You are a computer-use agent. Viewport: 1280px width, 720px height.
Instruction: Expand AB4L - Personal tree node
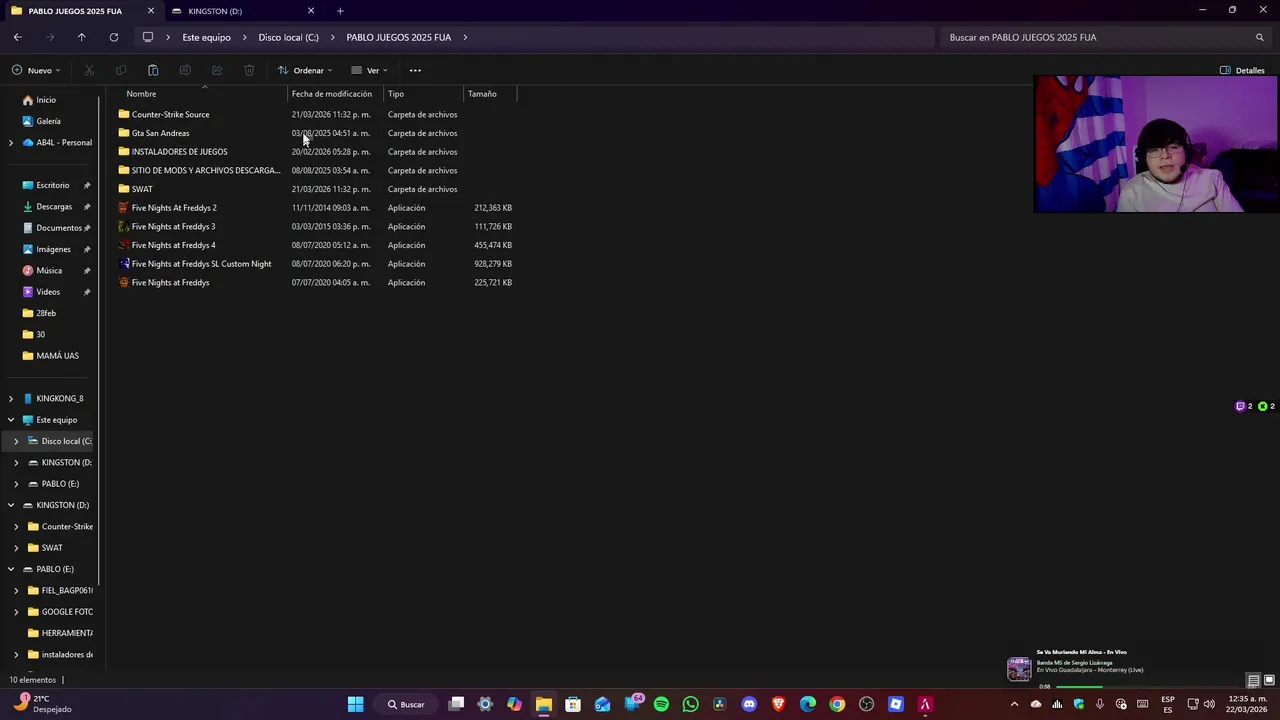11,143
